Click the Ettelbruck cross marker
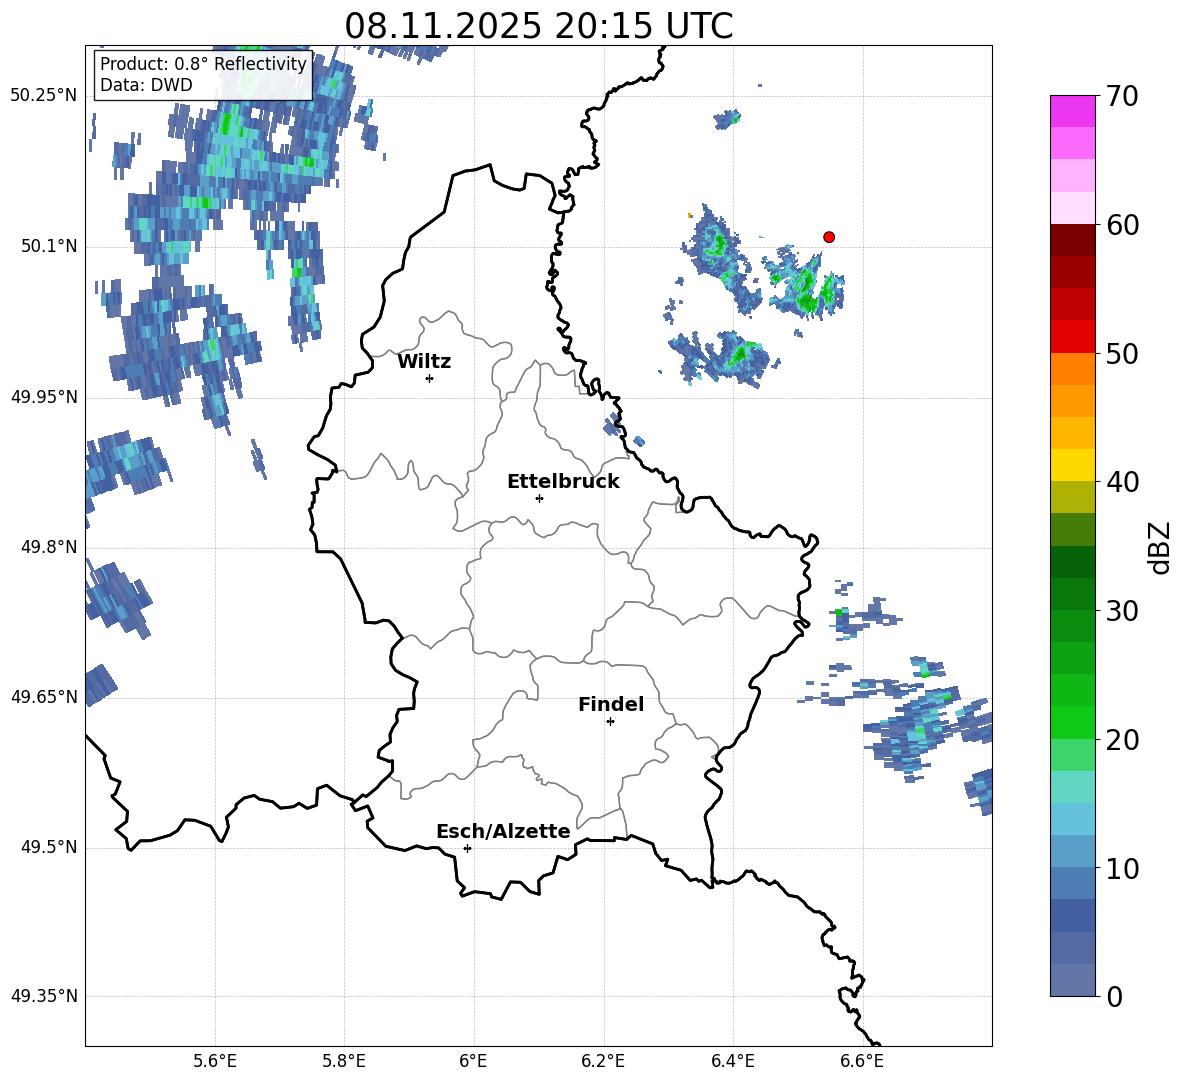Image resolution: width=1184 pixels, height=1081 pixels. pos(539,498)
